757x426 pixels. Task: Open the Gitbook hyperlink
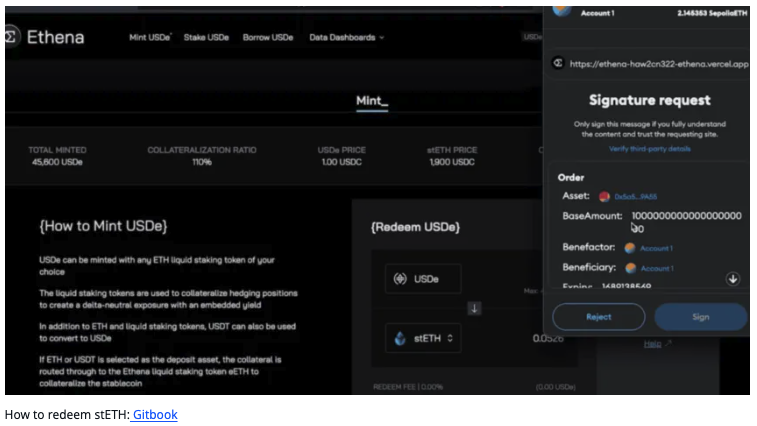(x=155, y=414)
